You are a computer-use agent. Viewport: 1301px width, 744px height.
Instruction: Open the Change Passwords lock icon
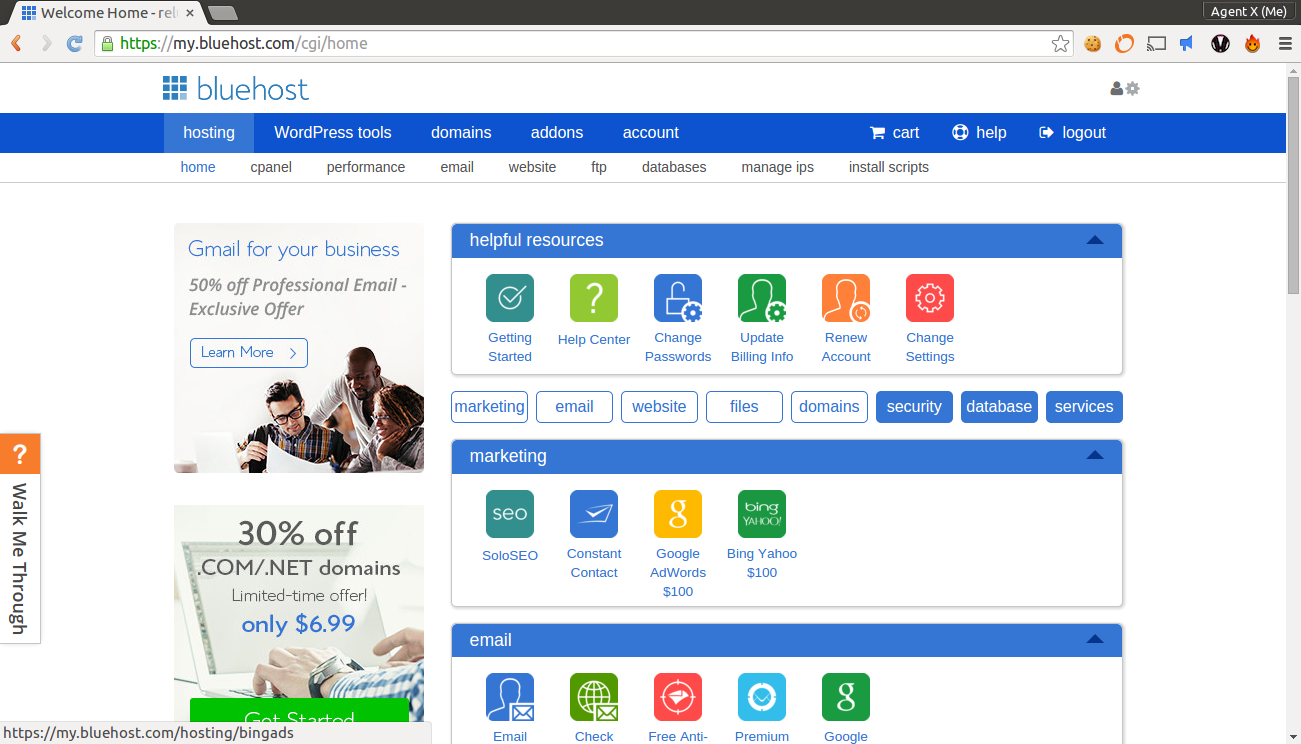(x=678, y=298)
